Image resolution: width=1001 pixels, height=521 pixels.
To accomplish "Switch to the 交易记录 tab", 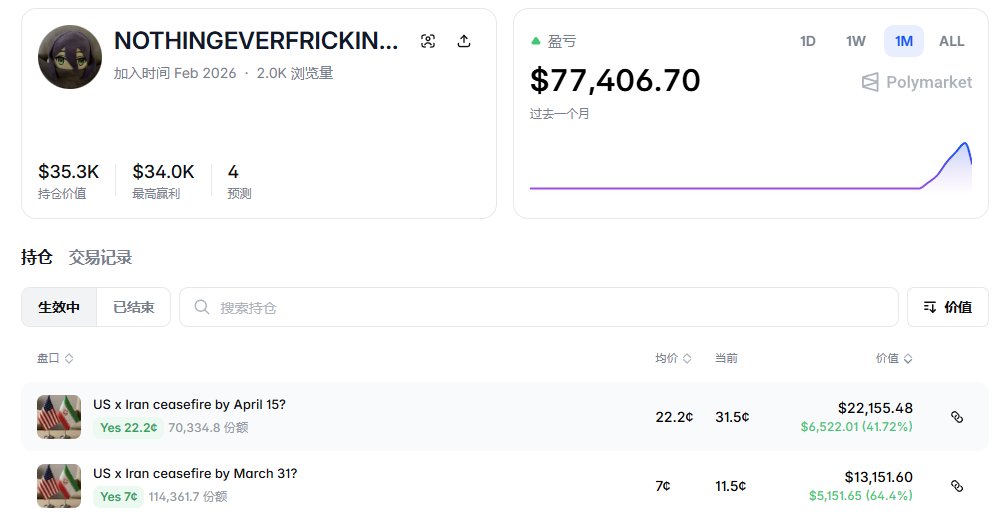I will (x=100, y=257).
